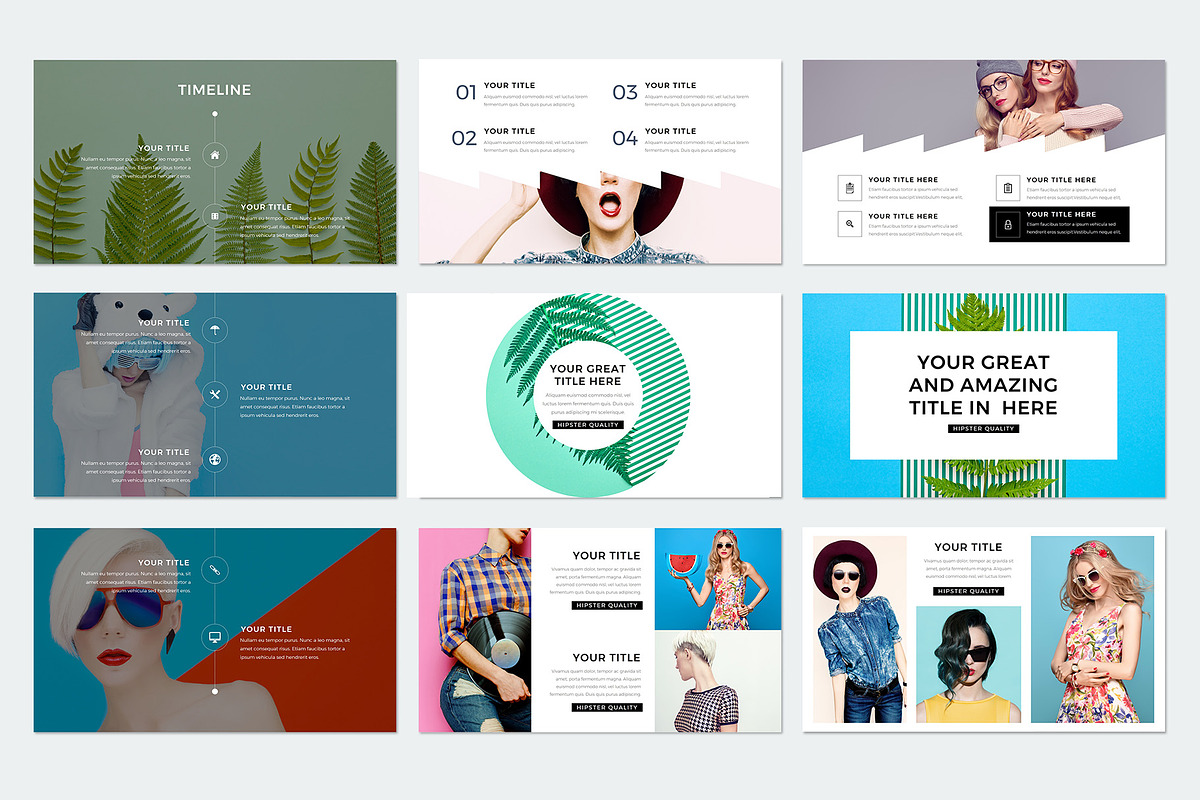Click the notepad with pencil icon box

point(849,187)
